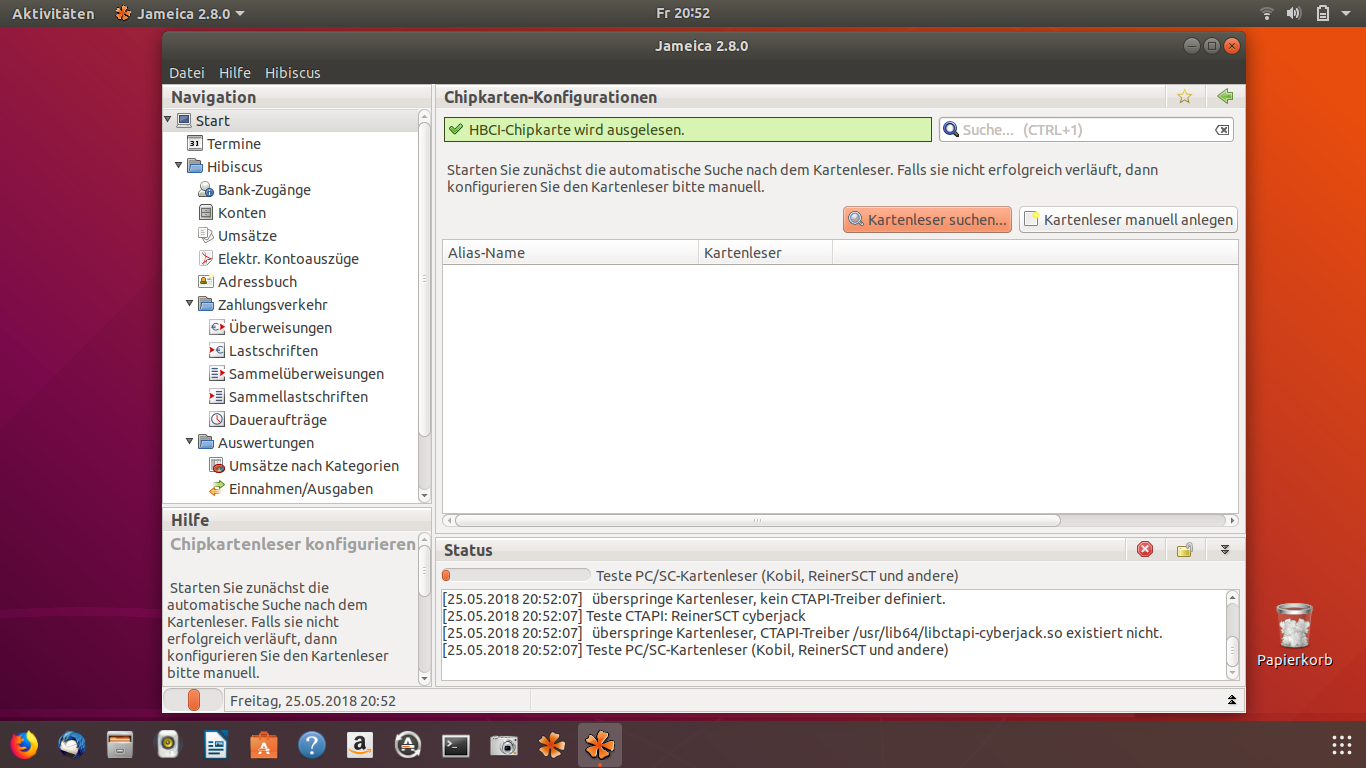The width and height of the screenshot is (1366, 768).
Task: Show applications grid in the dock
Action: tap(1342, 745)
